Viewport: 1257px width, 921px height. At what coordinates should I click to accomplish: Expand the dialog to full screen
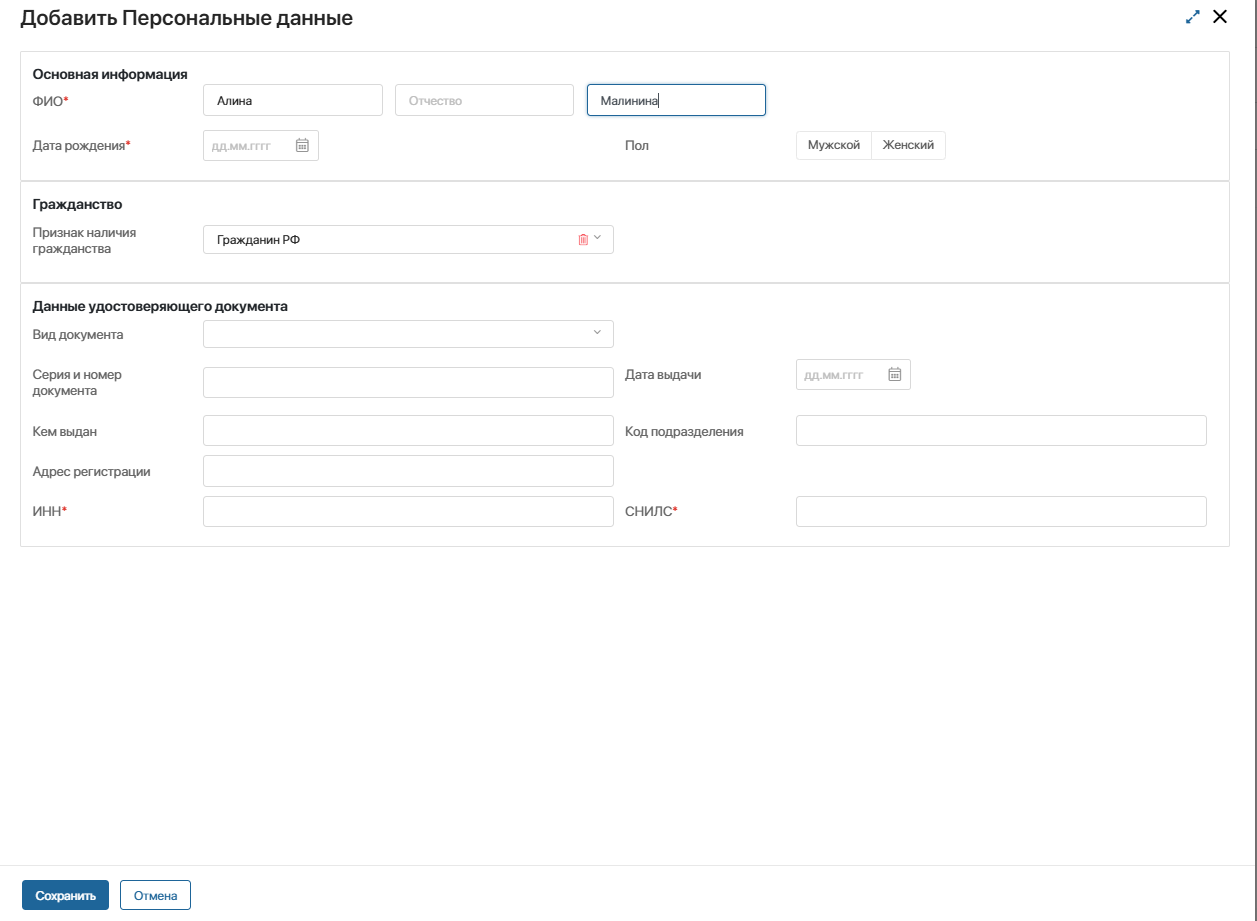[x=1192, y=17]
